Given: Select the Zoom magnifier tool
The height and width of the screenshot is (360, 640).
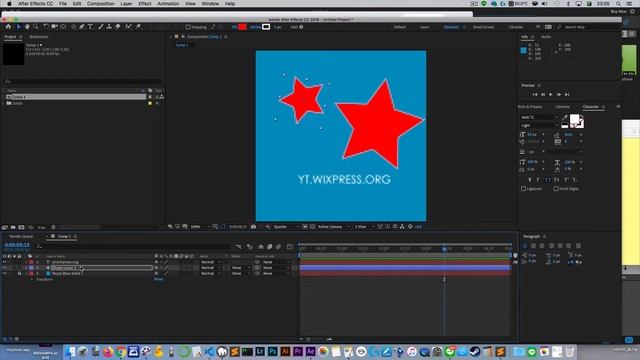Looking at the screenshot, I should (36, 27).
